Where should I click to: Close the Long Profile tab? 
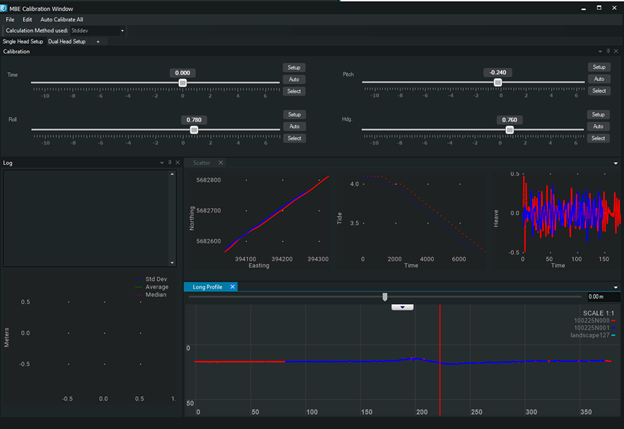click(x=232, y=287)
